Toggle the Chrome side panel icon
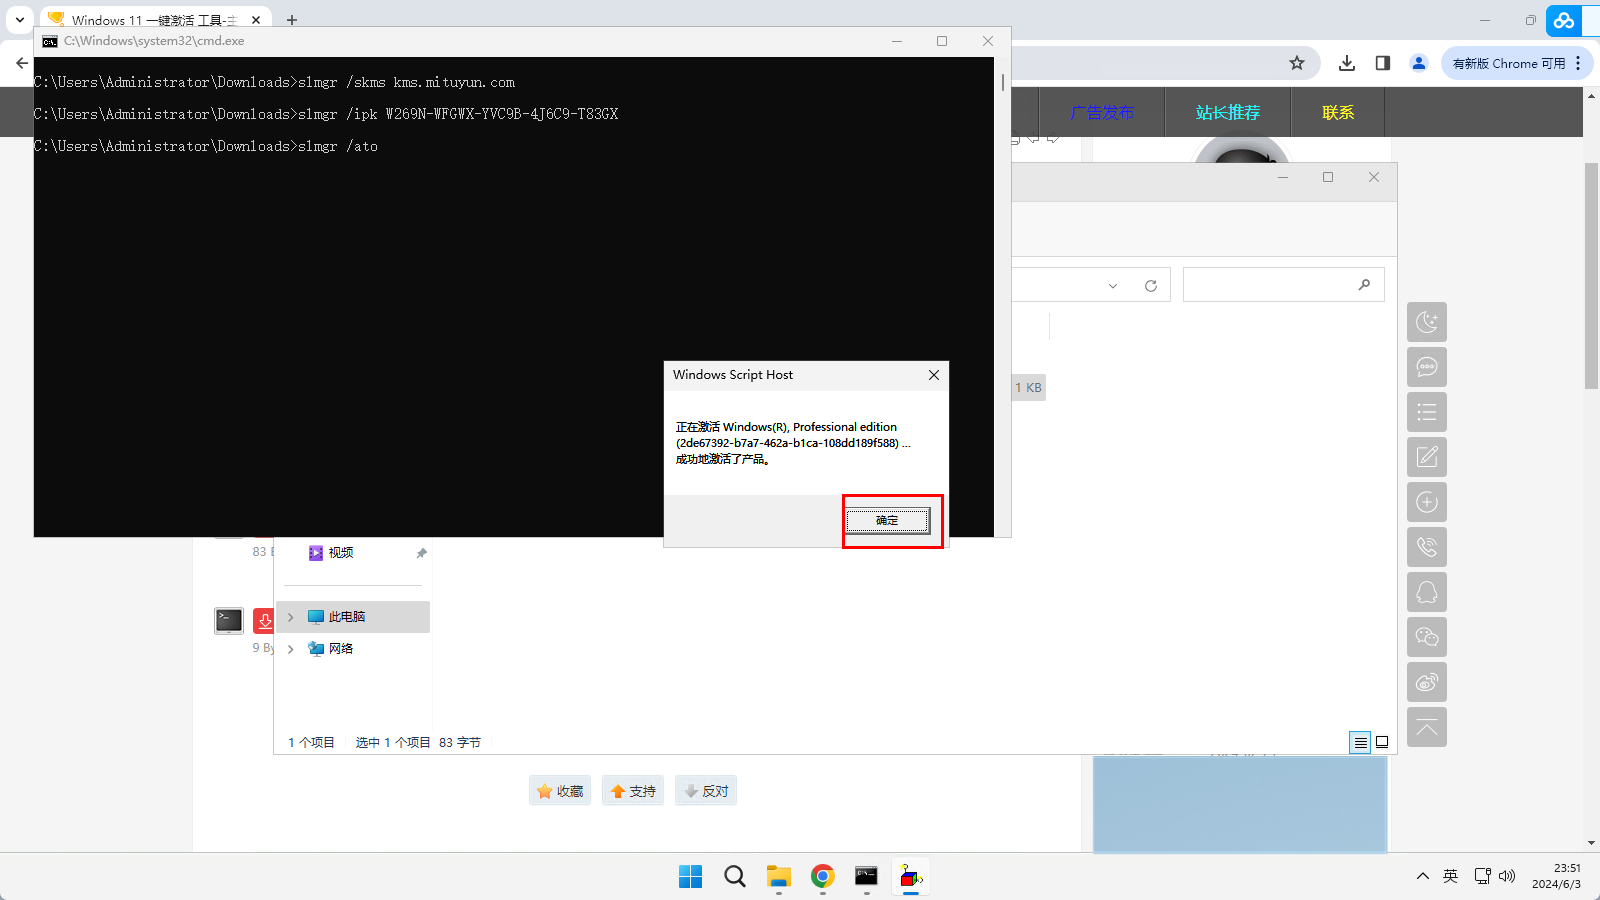 pyautogui.click(x=1383, y=63)
